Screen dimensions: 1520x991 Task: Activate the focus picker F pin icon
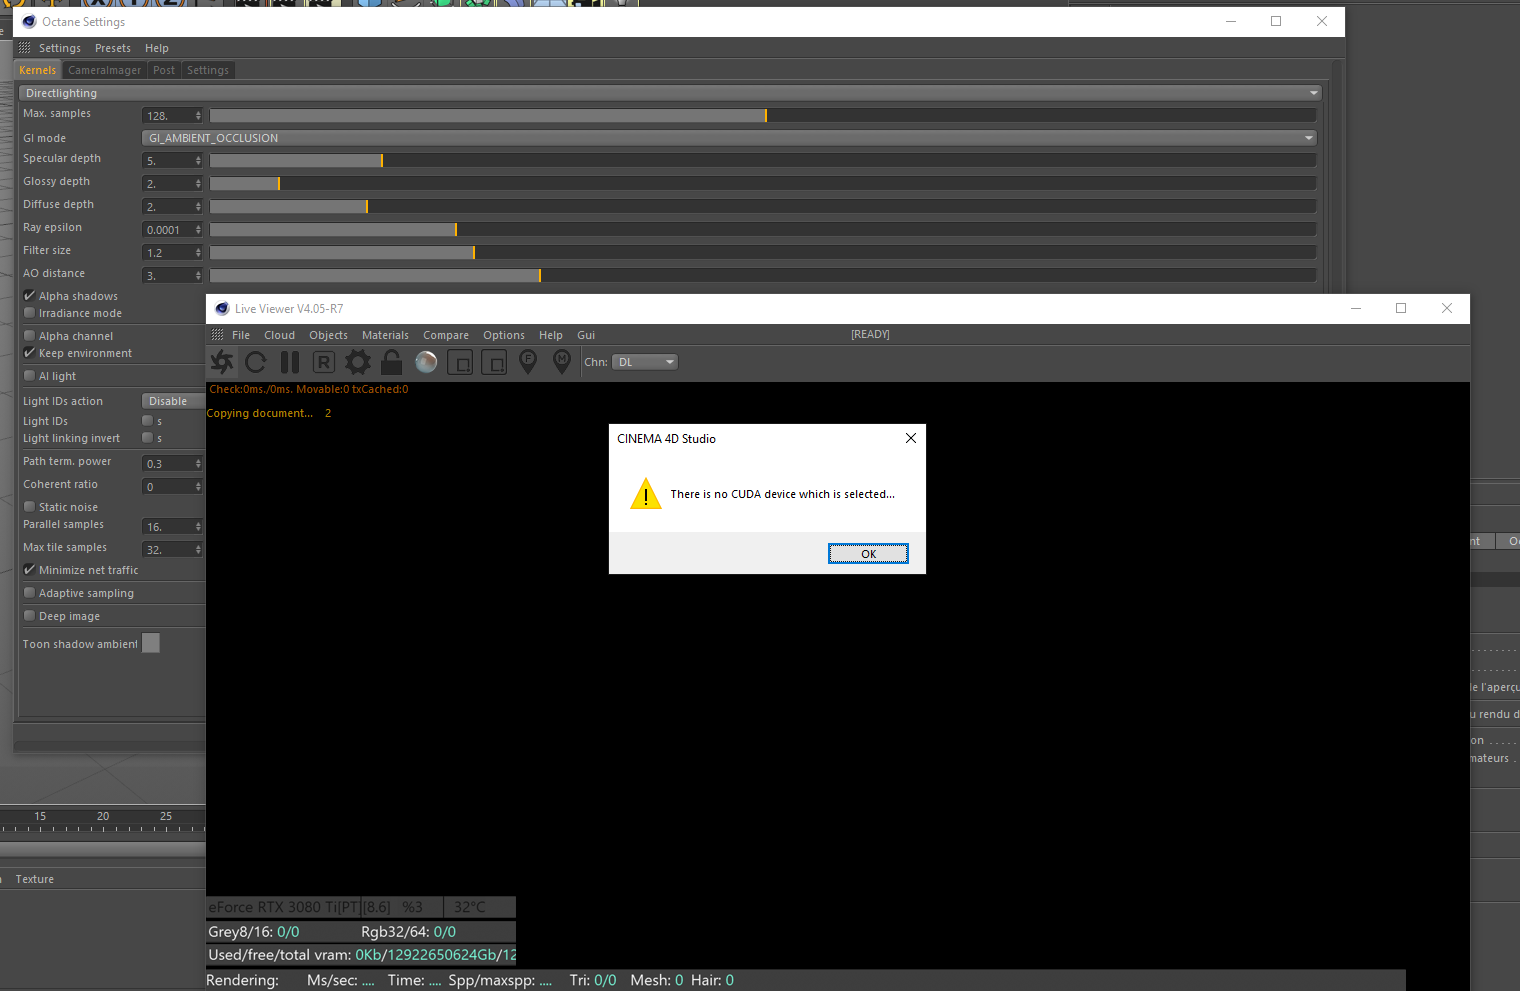click(528, 362)
